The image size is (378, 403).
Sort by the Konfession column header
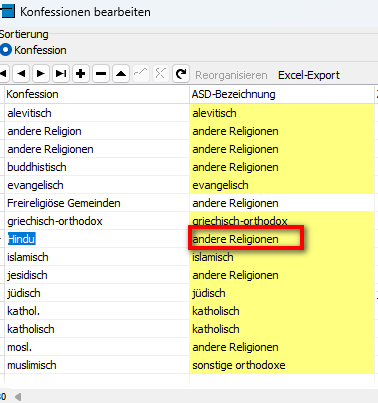[x=97, y=94]
